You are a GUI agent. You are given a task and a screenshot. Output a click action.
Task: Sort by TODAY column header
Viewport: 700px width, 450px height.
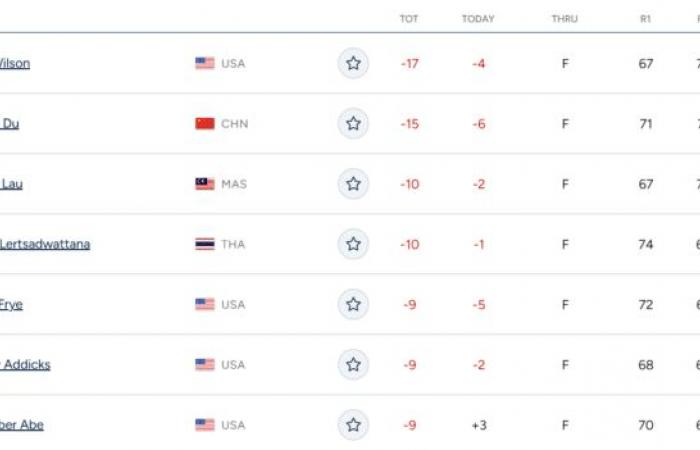(478, 19)
